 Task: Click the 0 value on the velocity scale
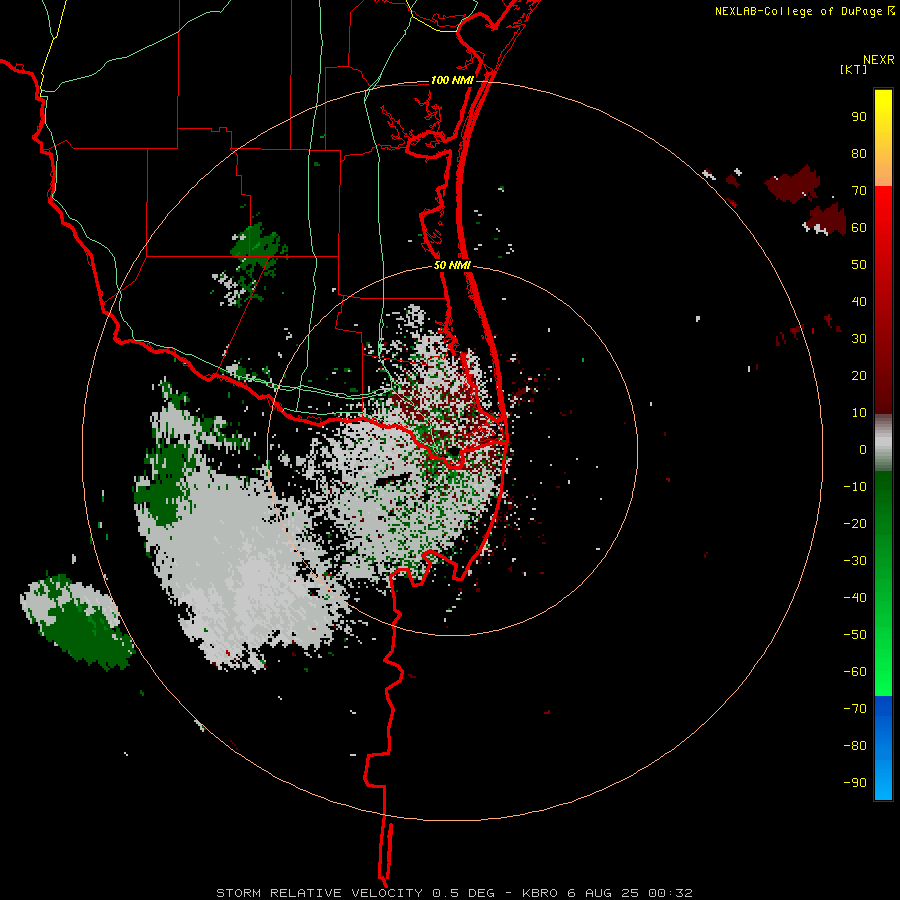point(863,450)
